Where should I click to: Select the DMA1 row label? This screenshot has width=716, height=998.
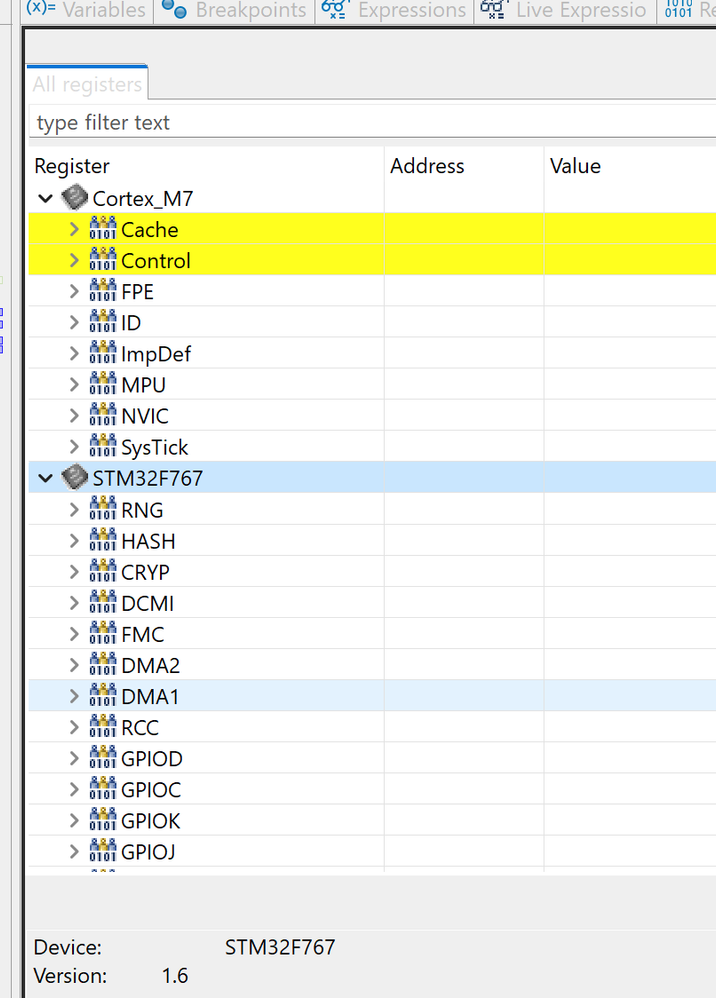click(x=150, y=697)
